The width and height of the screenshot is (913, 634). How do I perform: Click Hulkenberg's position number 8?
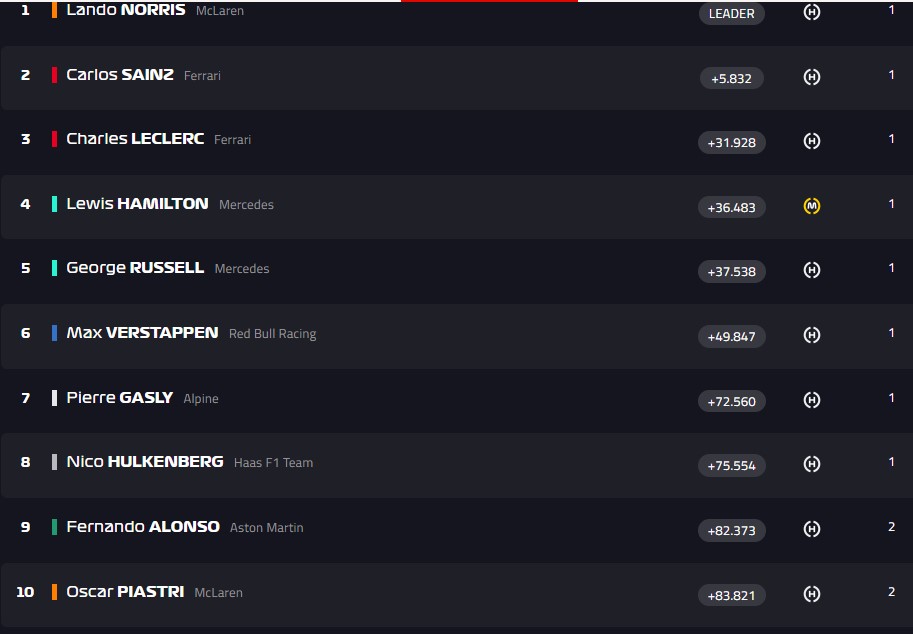(26, 462)
